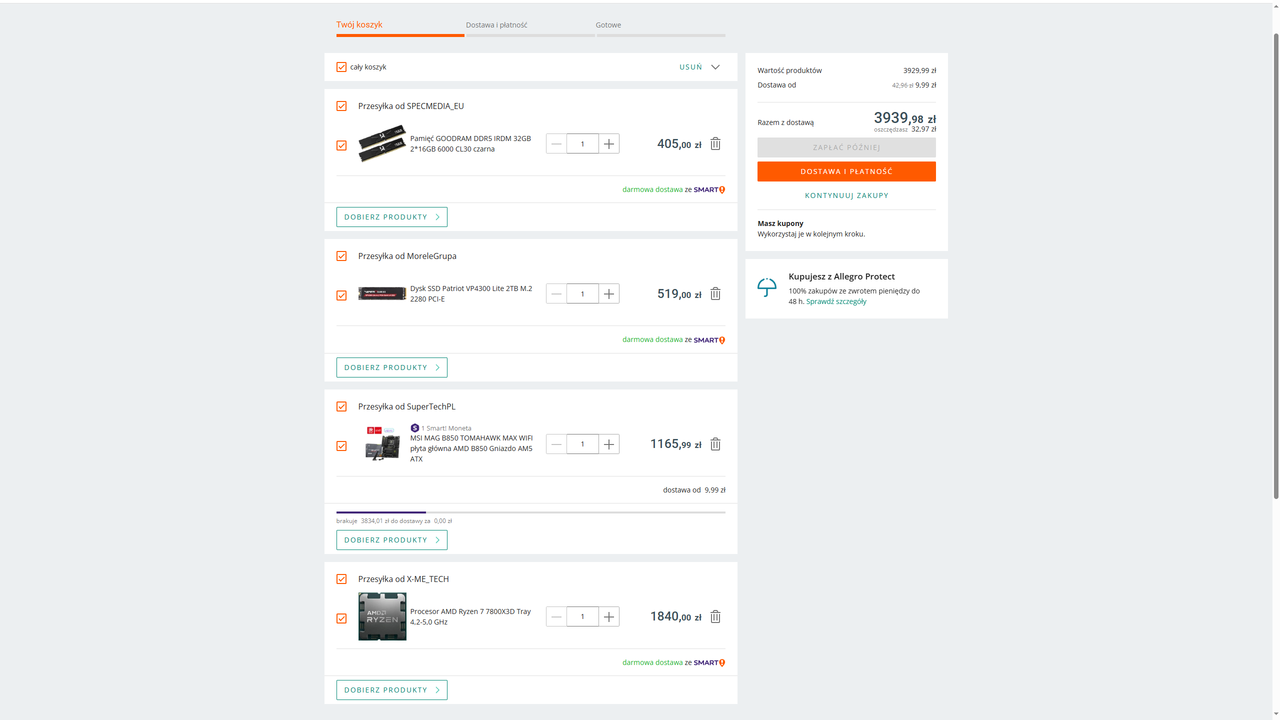Viewport: 1280px width, 720px height.
Task: Uncheck the MSI motherboard item checkbox
Action: click(x=341, y=446)
